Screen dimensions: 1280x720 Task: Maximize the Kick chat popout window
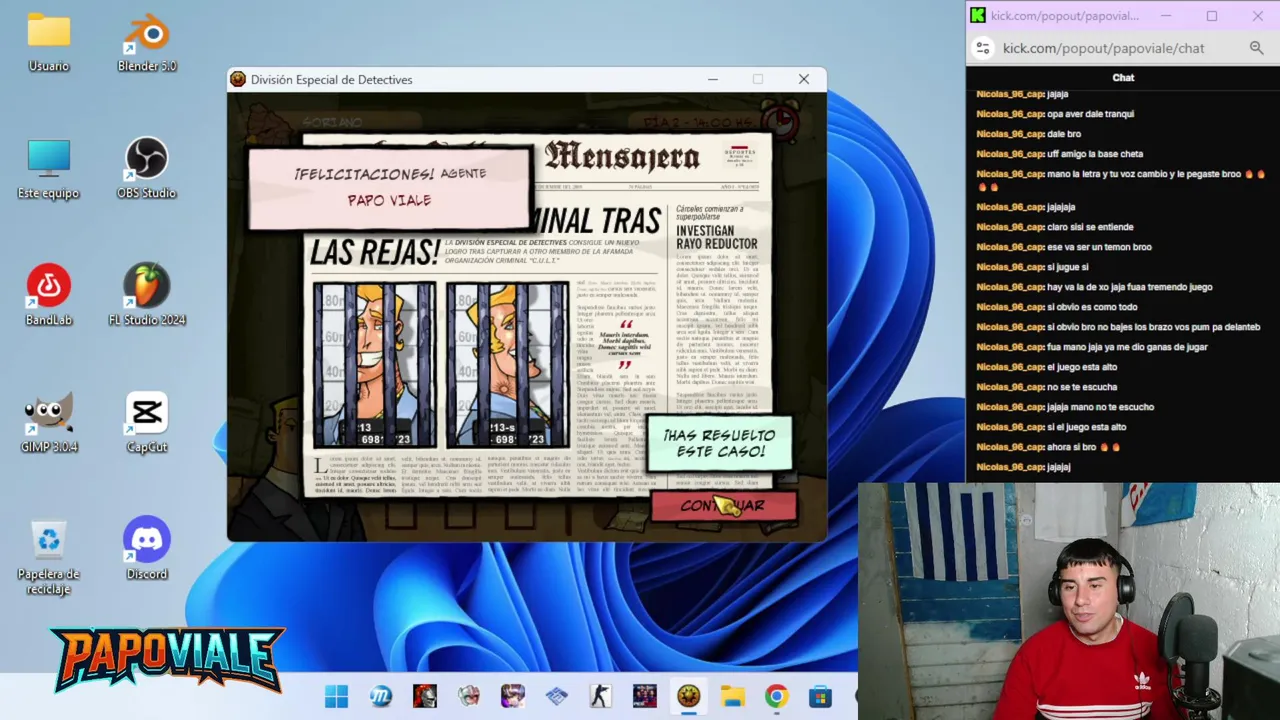tap(1211, 16)
